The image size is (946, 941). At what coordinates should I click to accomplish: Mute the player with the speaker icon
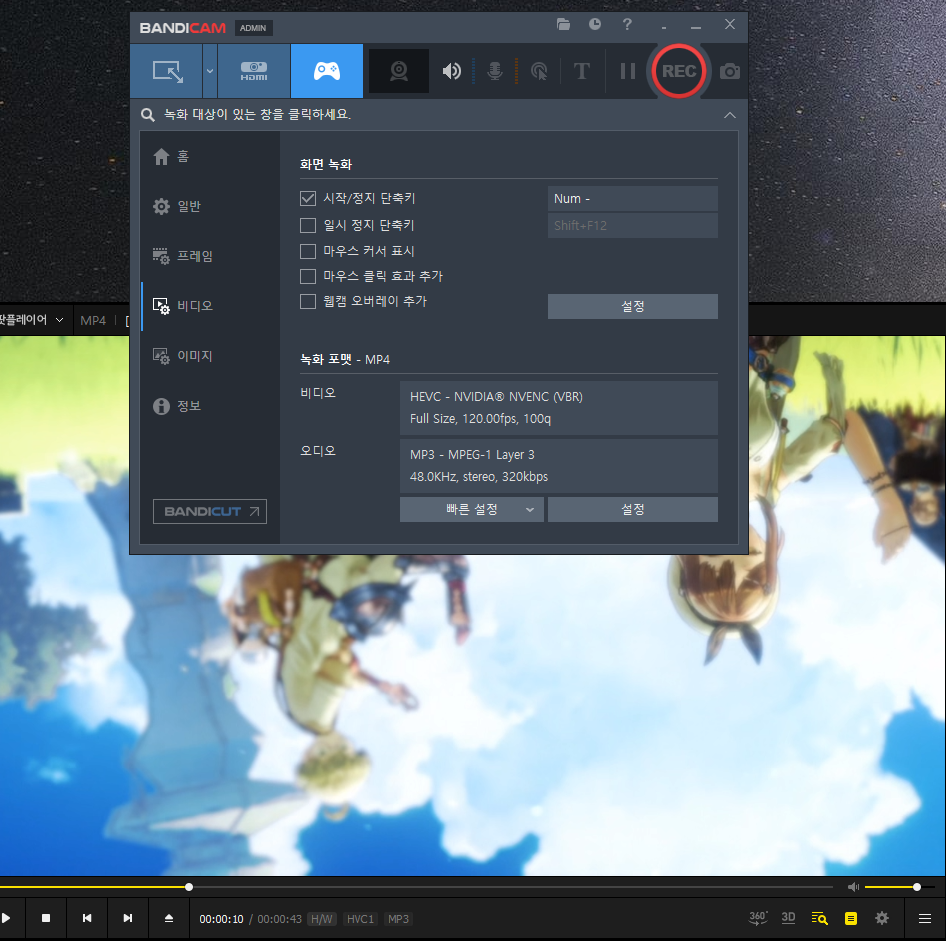tap(853, 887)
